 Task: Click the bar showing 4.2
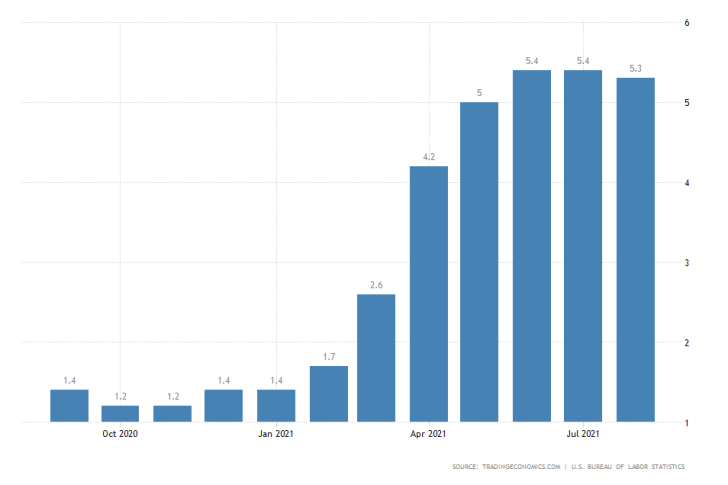click(x=428, y=294)
